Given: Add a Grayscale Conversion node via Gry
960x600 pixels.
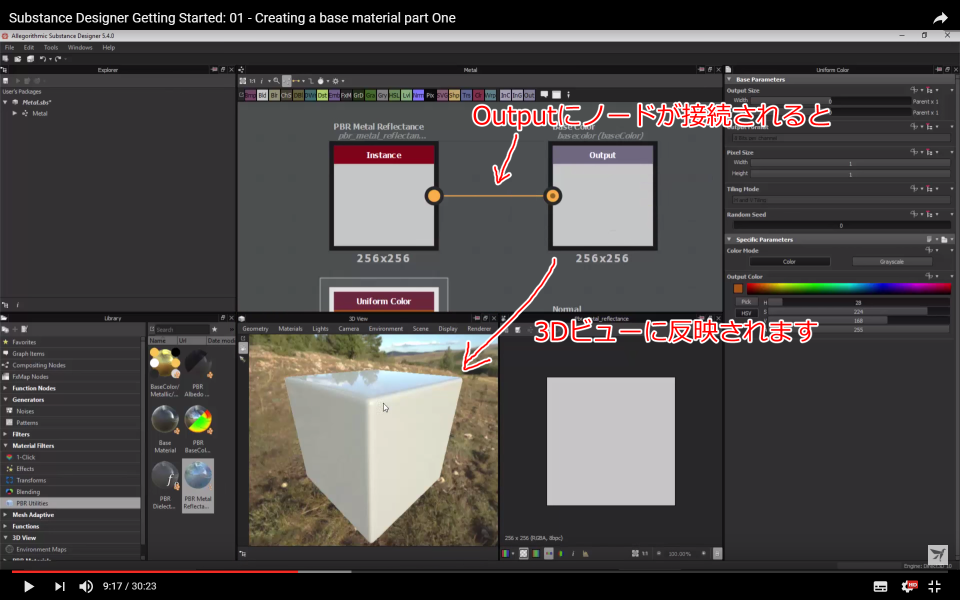Looking at the screenshot, I should (382, 95).
